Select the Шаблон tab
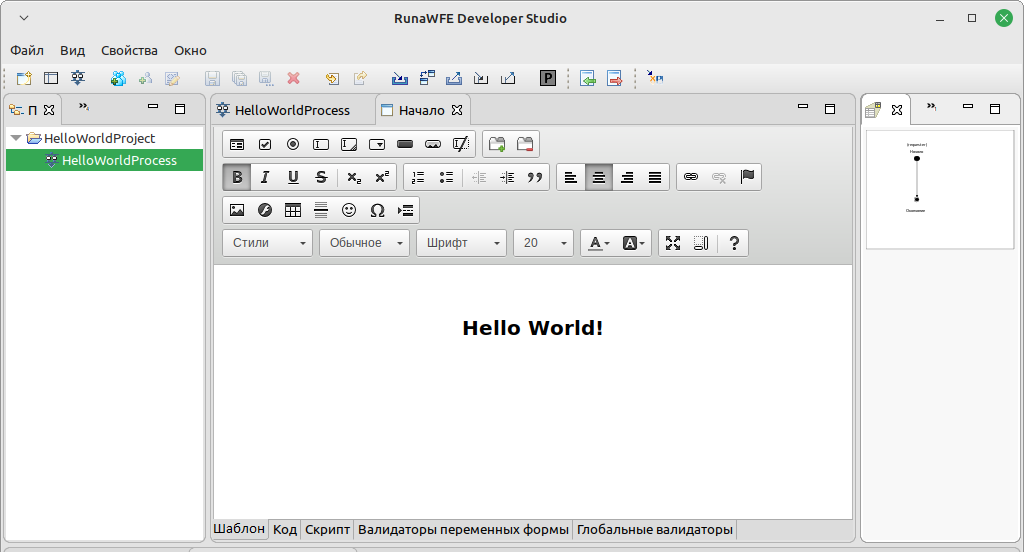Viewport: 1024px width, 552px height. tap(239, 529)
